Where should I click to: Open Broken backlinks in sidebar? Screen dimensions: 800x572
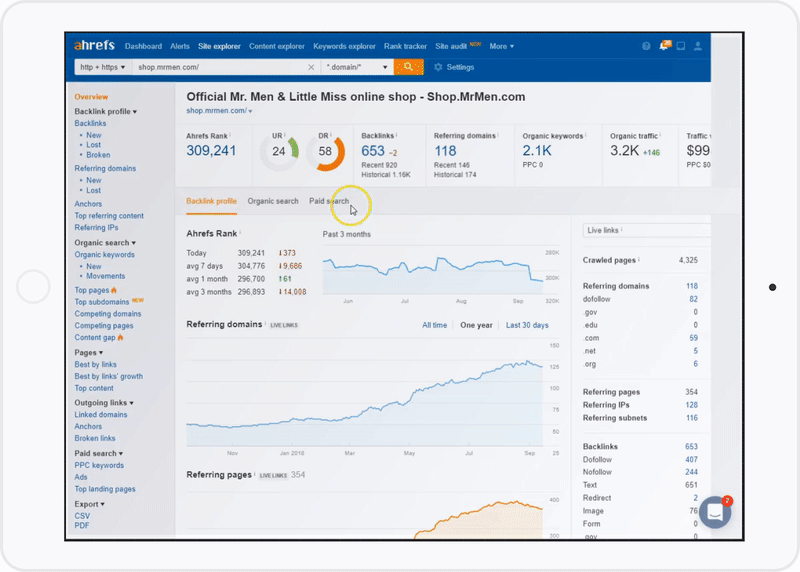pos(98,155)
